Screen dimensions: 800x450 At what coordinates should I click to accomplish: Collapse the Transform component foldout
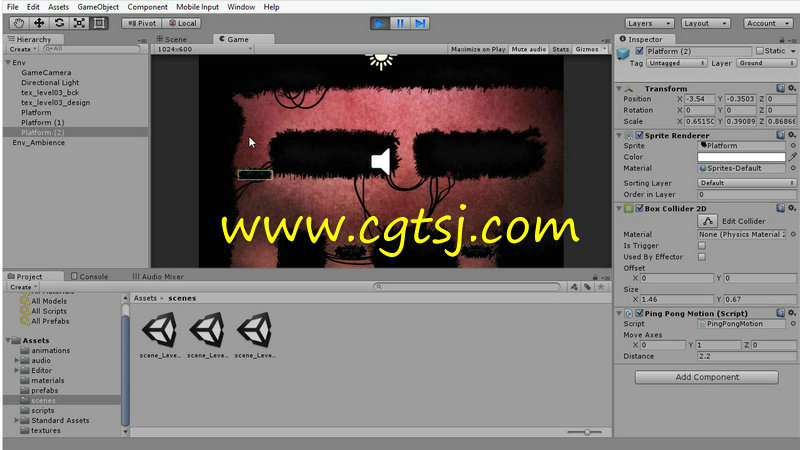[619, 88]
